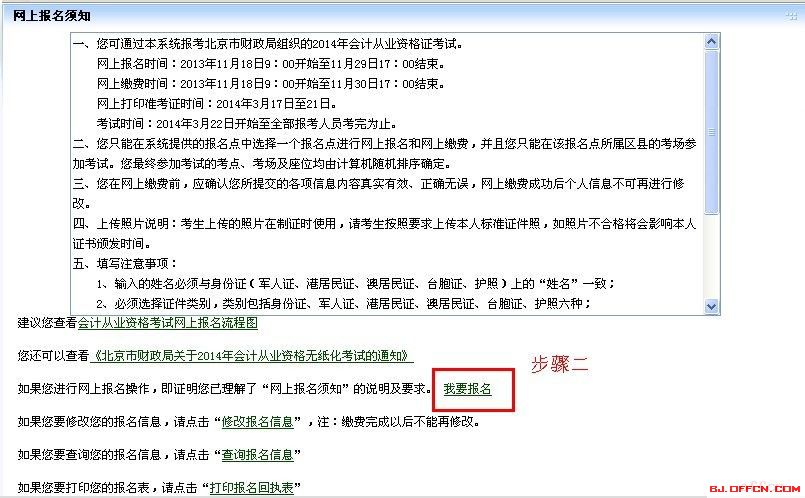Click the line starting 网上缴费时间：2013年11月18日

pyautogui.click(x=271, y=84)
